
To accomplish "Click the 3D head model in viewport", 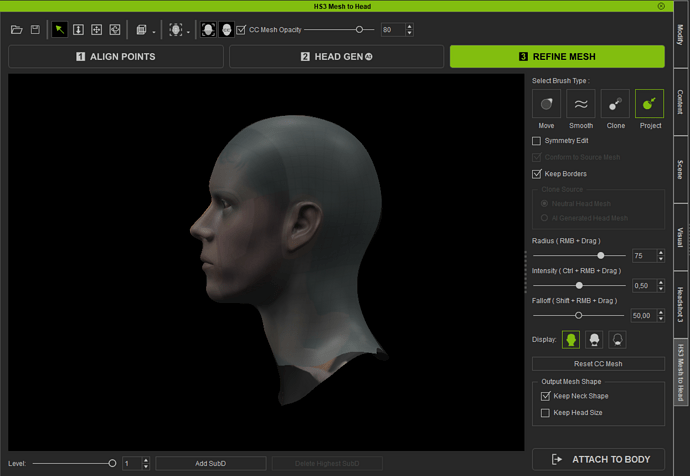I will pos(290,260).
